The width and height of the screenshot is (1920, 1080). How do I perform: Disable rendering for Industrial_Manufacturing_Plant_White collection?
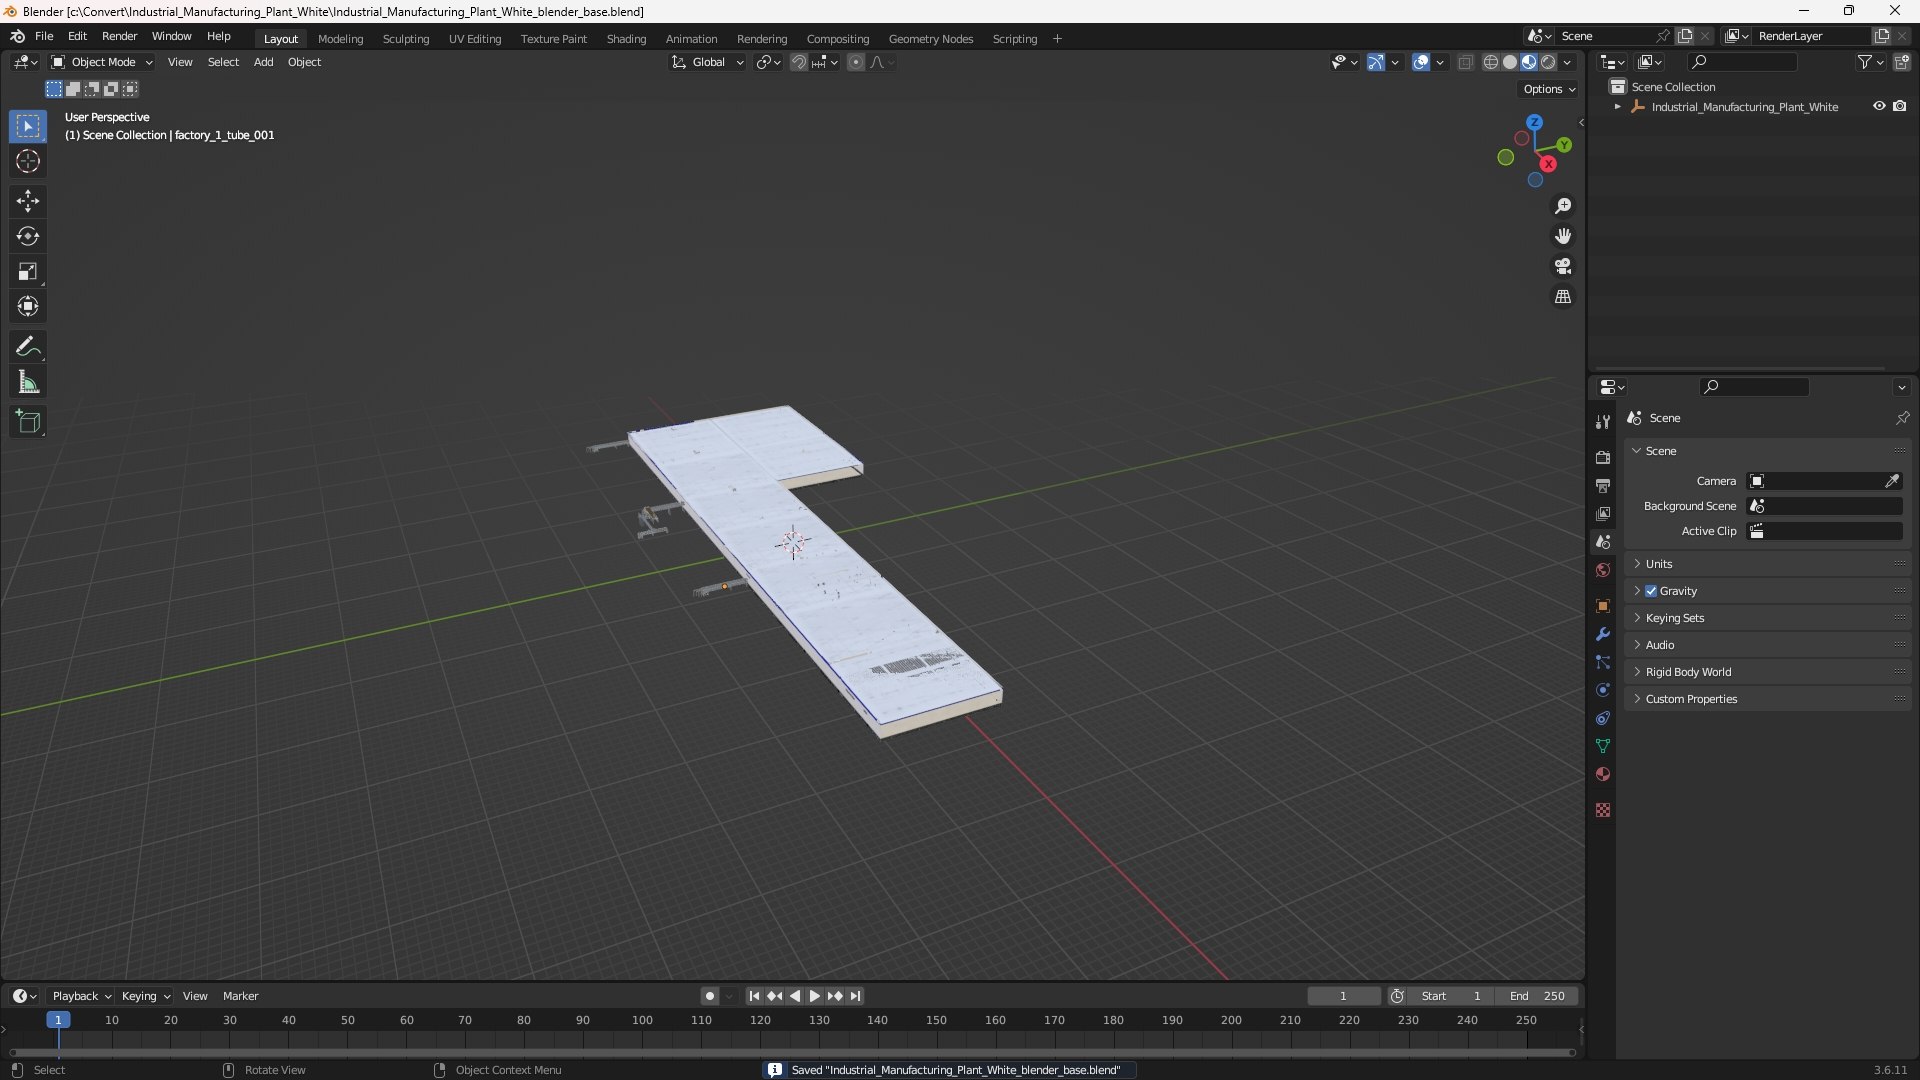pos(1900,106)
